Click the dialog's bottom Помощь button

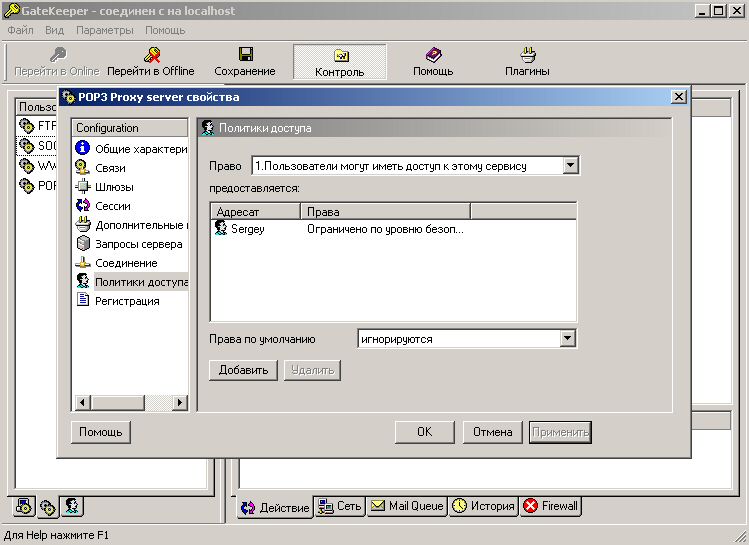point(100,432)
